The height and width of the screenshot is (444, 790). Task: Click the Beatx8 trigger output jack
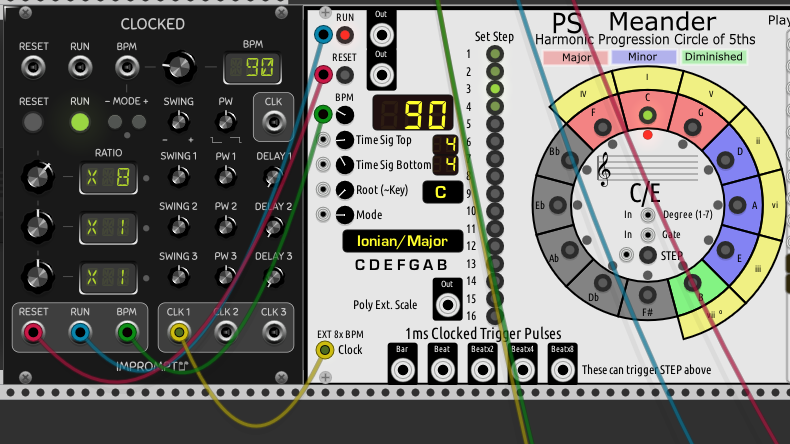(x=562, y=370)
